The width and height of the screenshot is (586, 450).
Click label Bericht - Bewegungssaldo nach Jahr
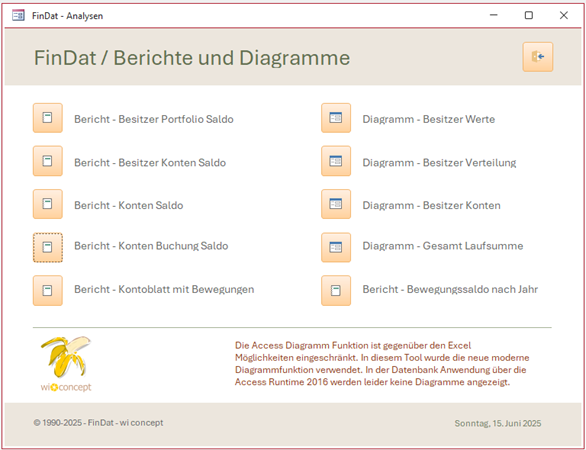(450, 289)
